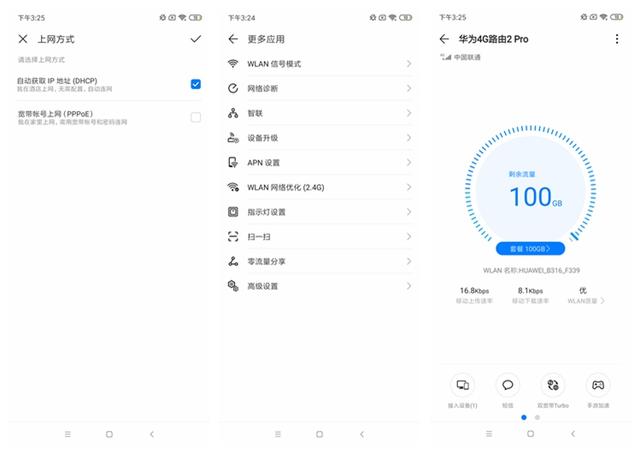Open the three-dot overflow menu
640x455 pixels.
(617, 39)
